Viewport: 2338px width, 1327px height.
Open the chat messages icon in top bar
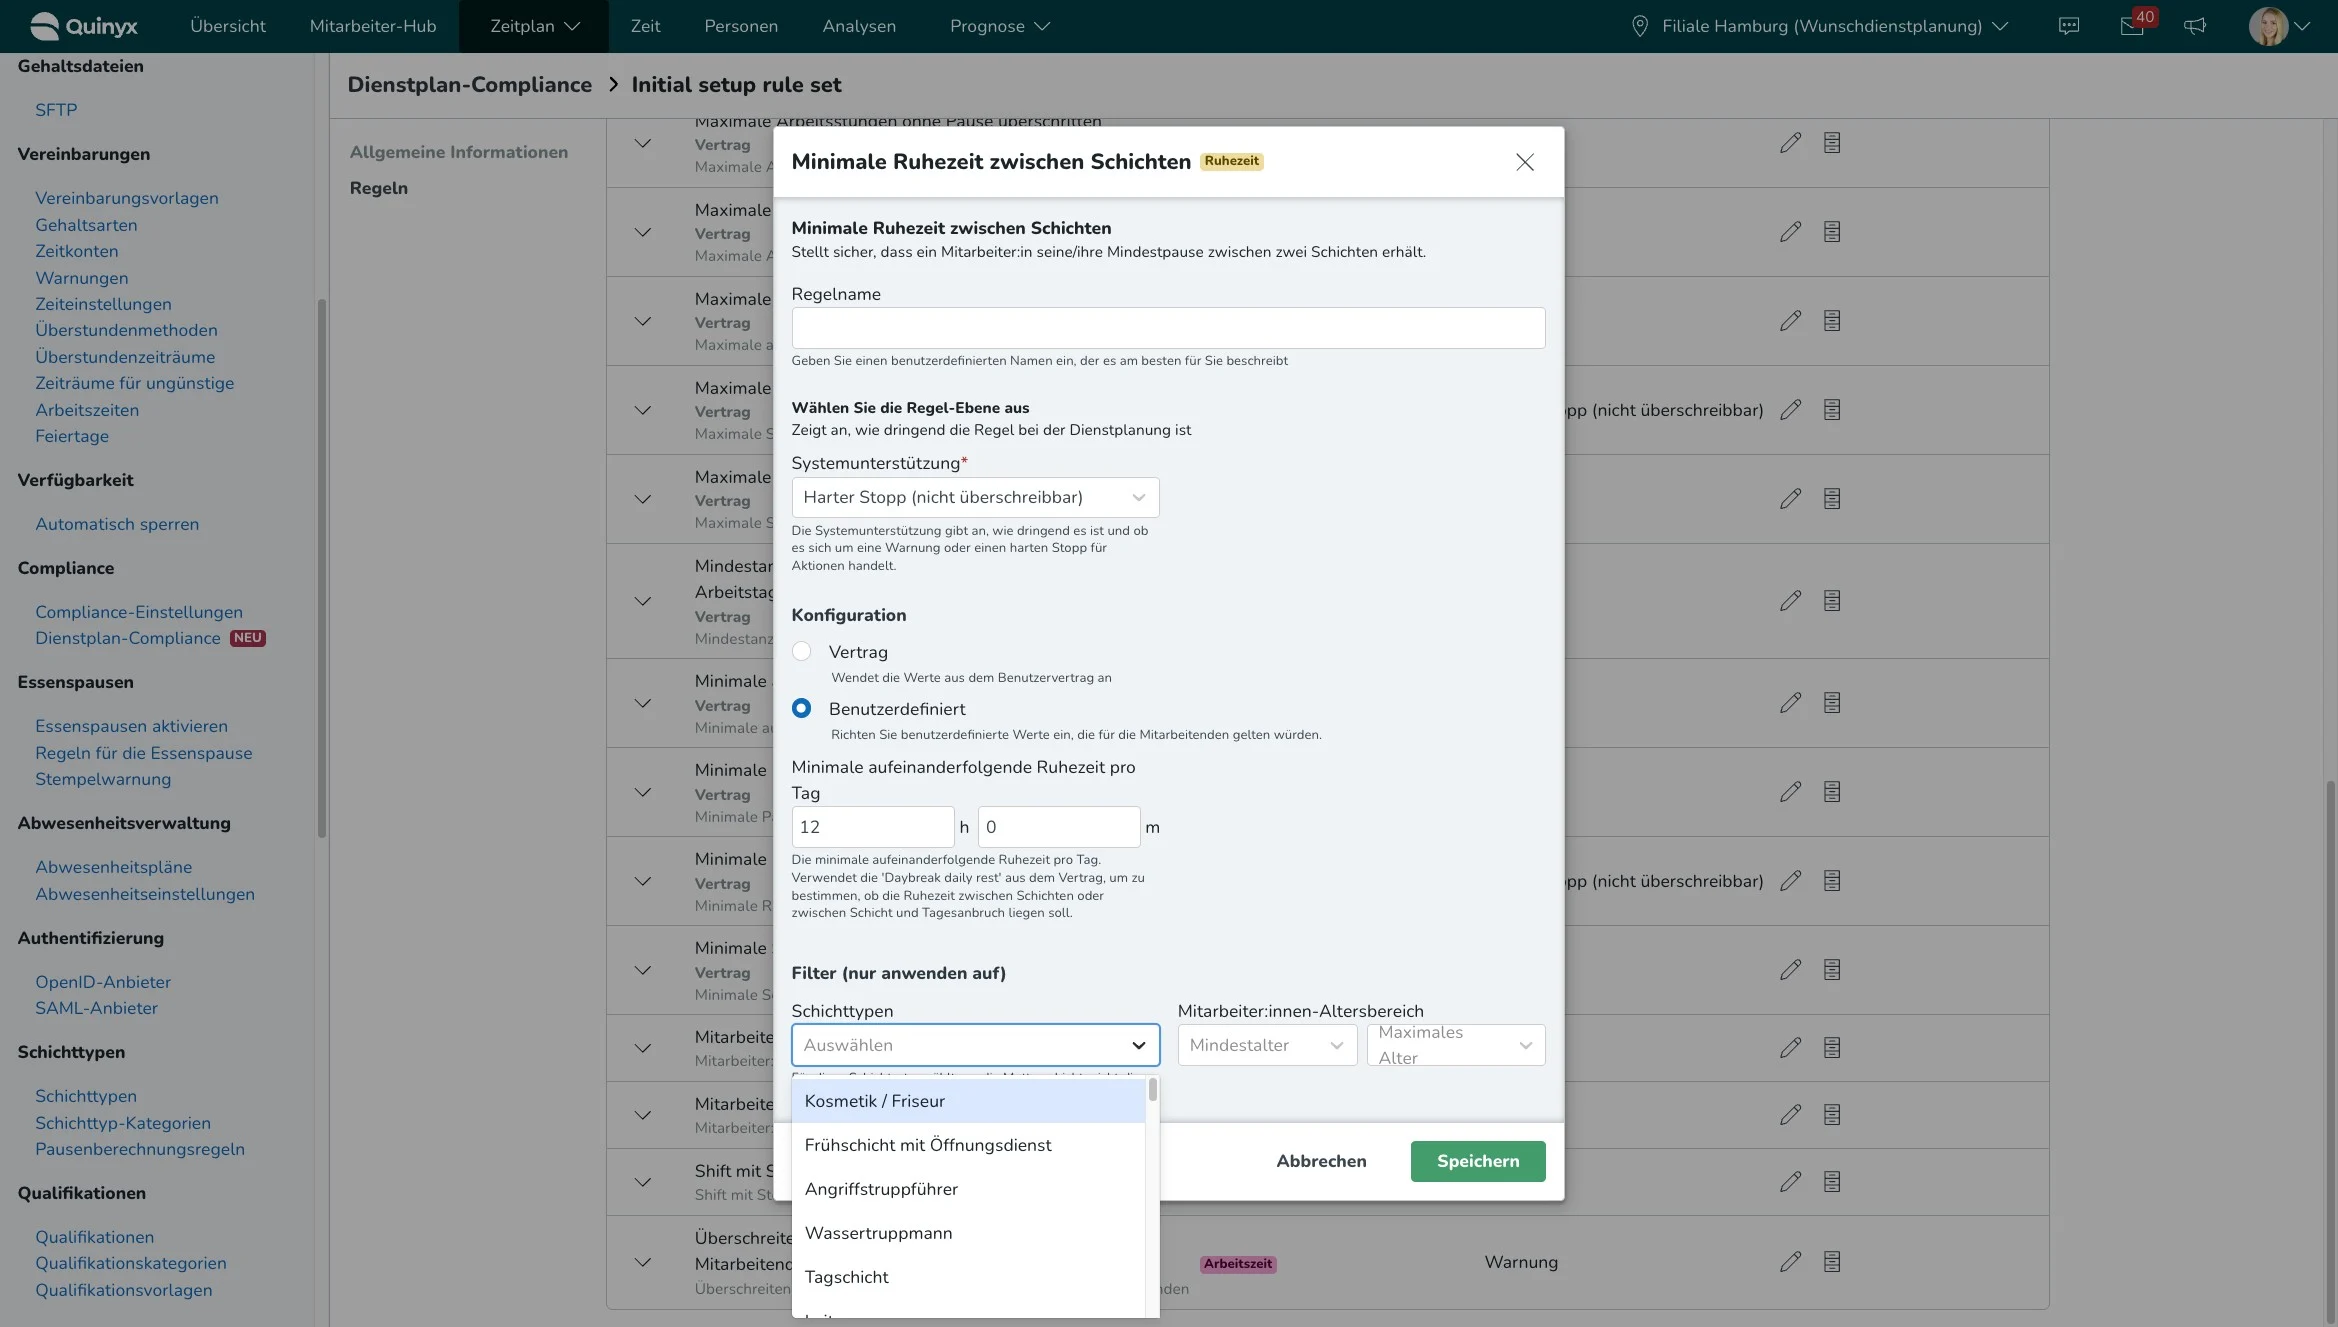(2069, 26)
